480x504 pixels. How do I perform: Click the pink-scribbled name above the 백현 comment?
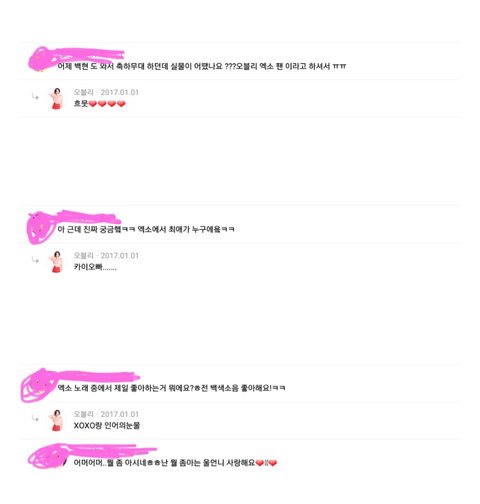click(x=90, y=54)
